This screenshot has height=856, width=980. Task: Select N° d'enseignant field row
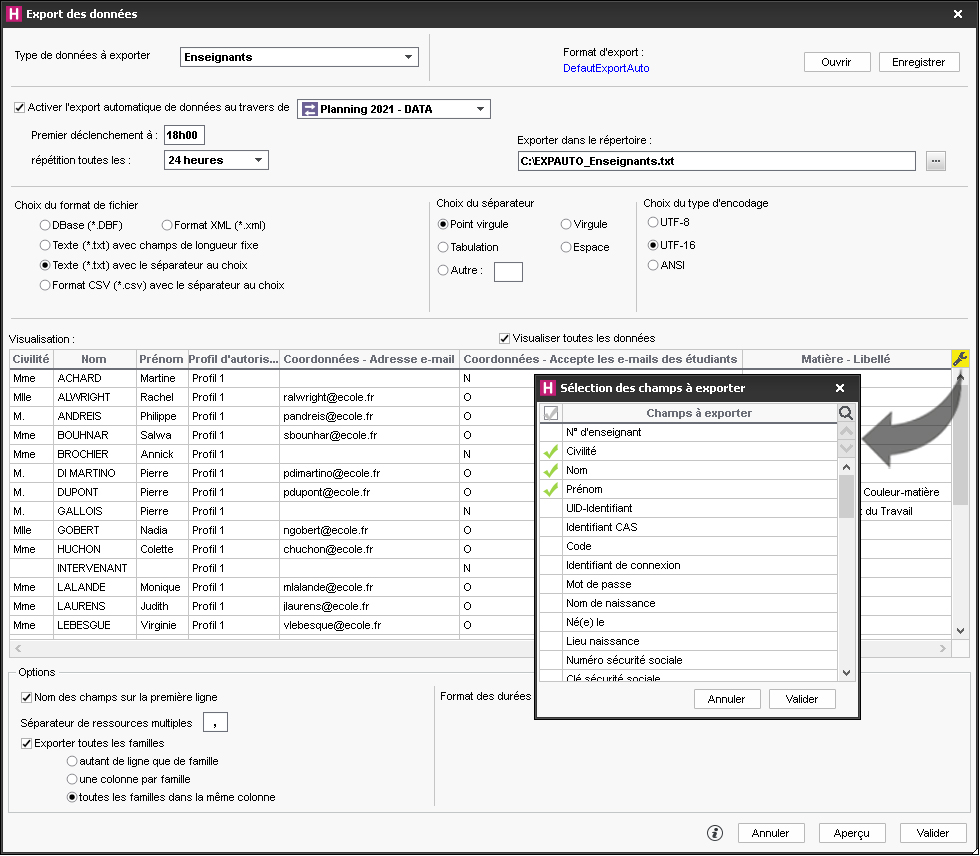tap(688, 432)
